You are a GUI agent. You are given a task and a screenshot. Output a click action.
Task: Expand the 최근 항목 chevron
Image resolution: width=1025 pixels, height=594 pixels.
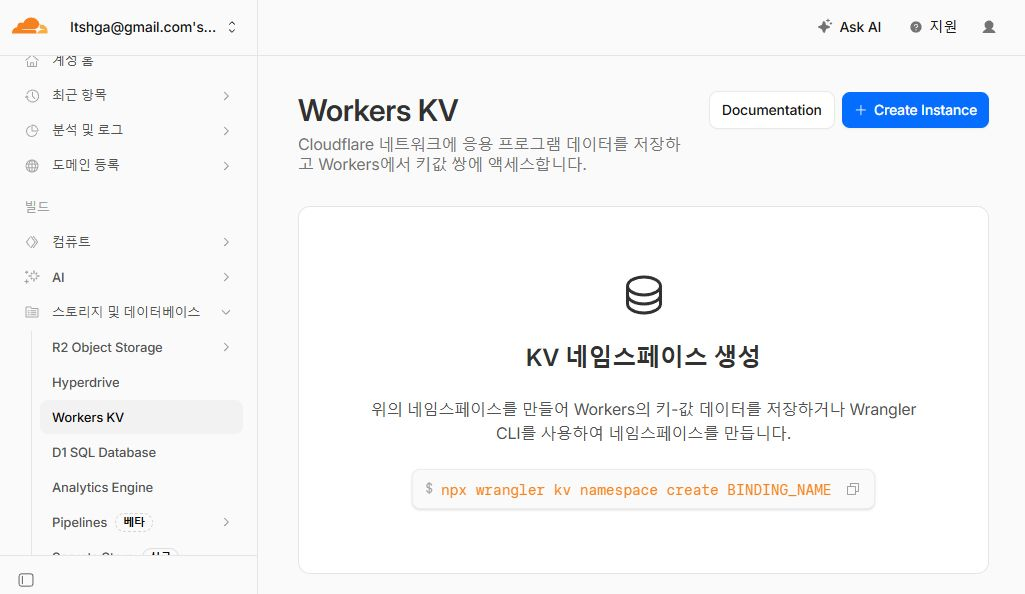pyautogui.click(x=226, y=95)
